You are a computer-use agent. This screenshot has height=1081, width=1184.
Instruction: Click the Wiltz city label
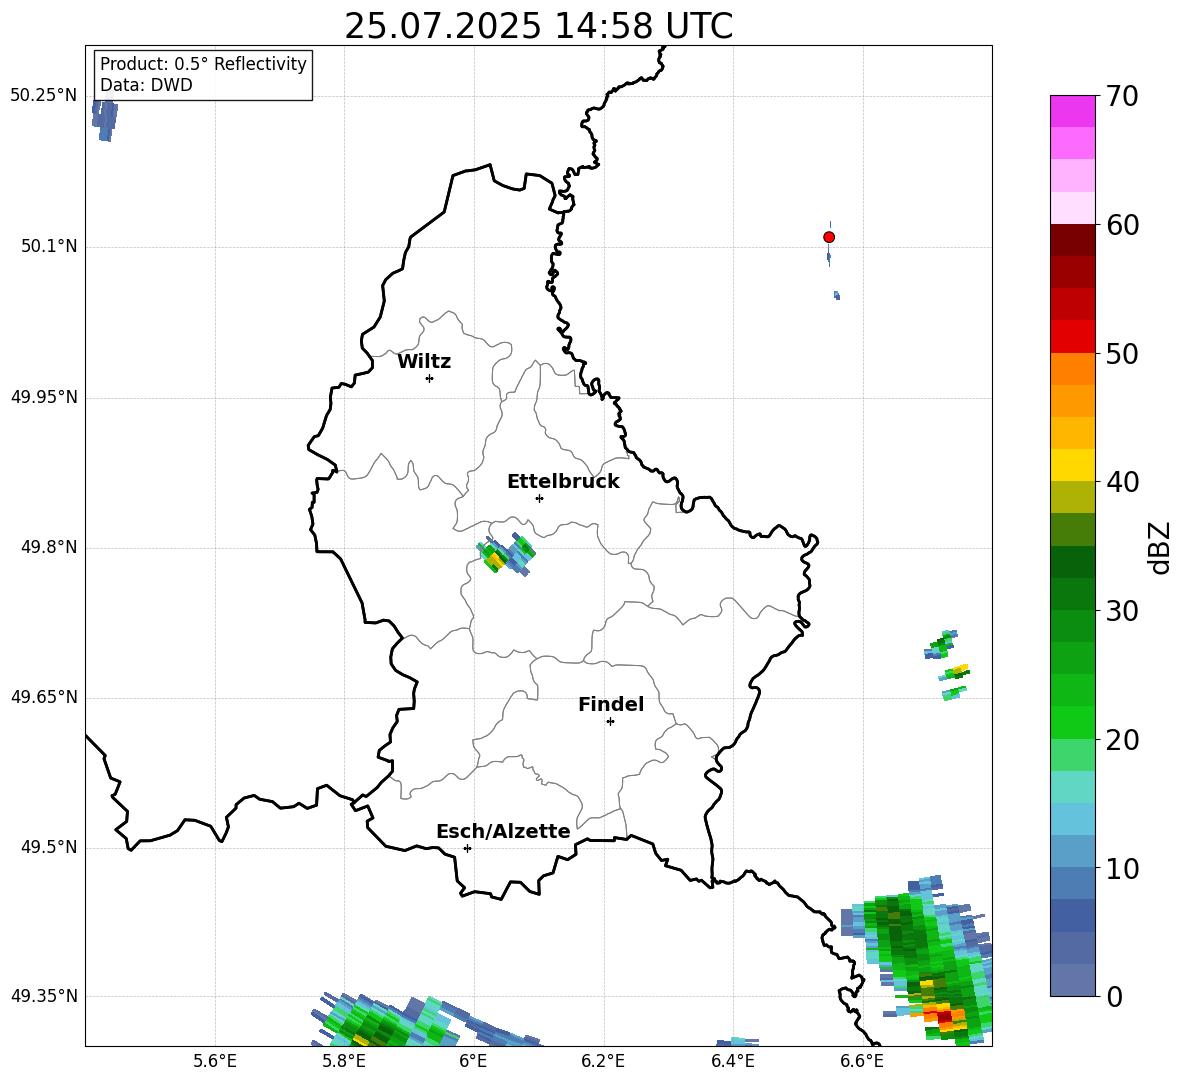pos(424,362)
